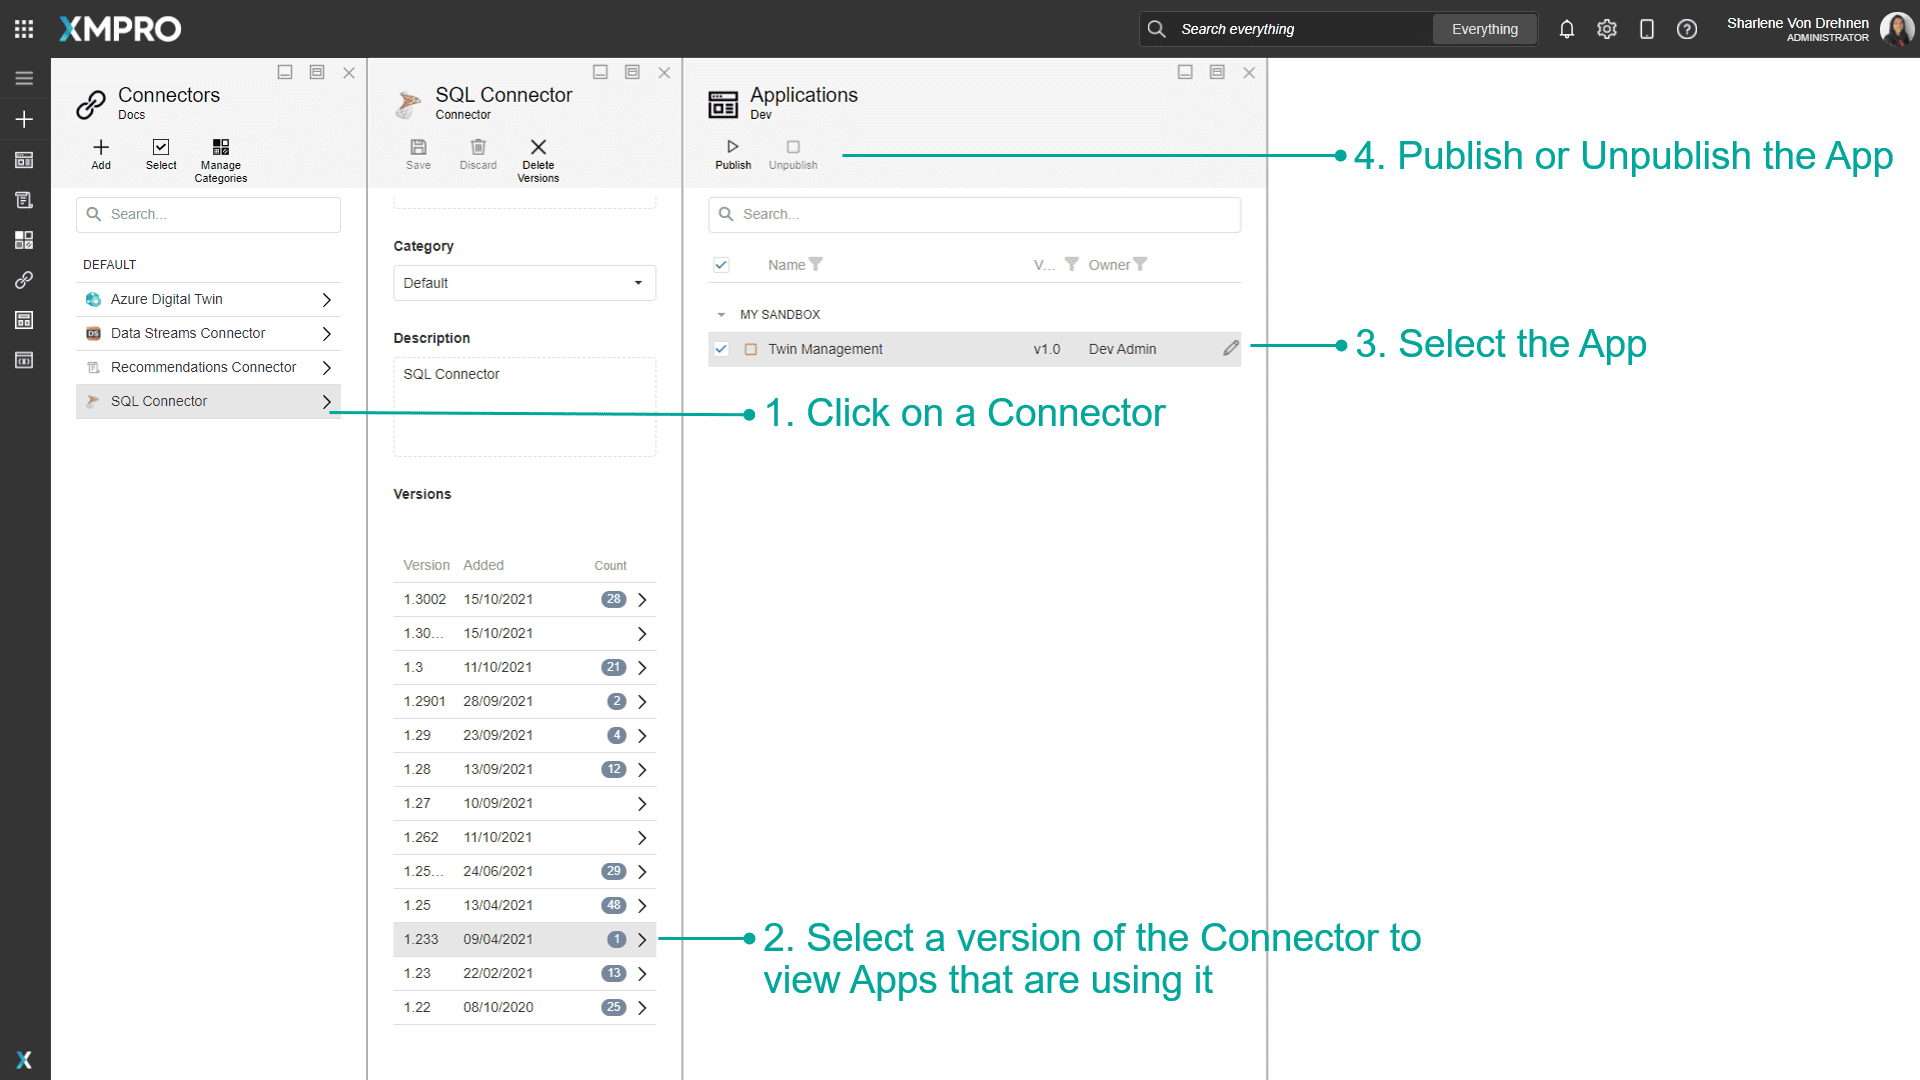Screen dimensions: 1920x1080
Task: Open the notifications bell
Action: pos(1566,29)
